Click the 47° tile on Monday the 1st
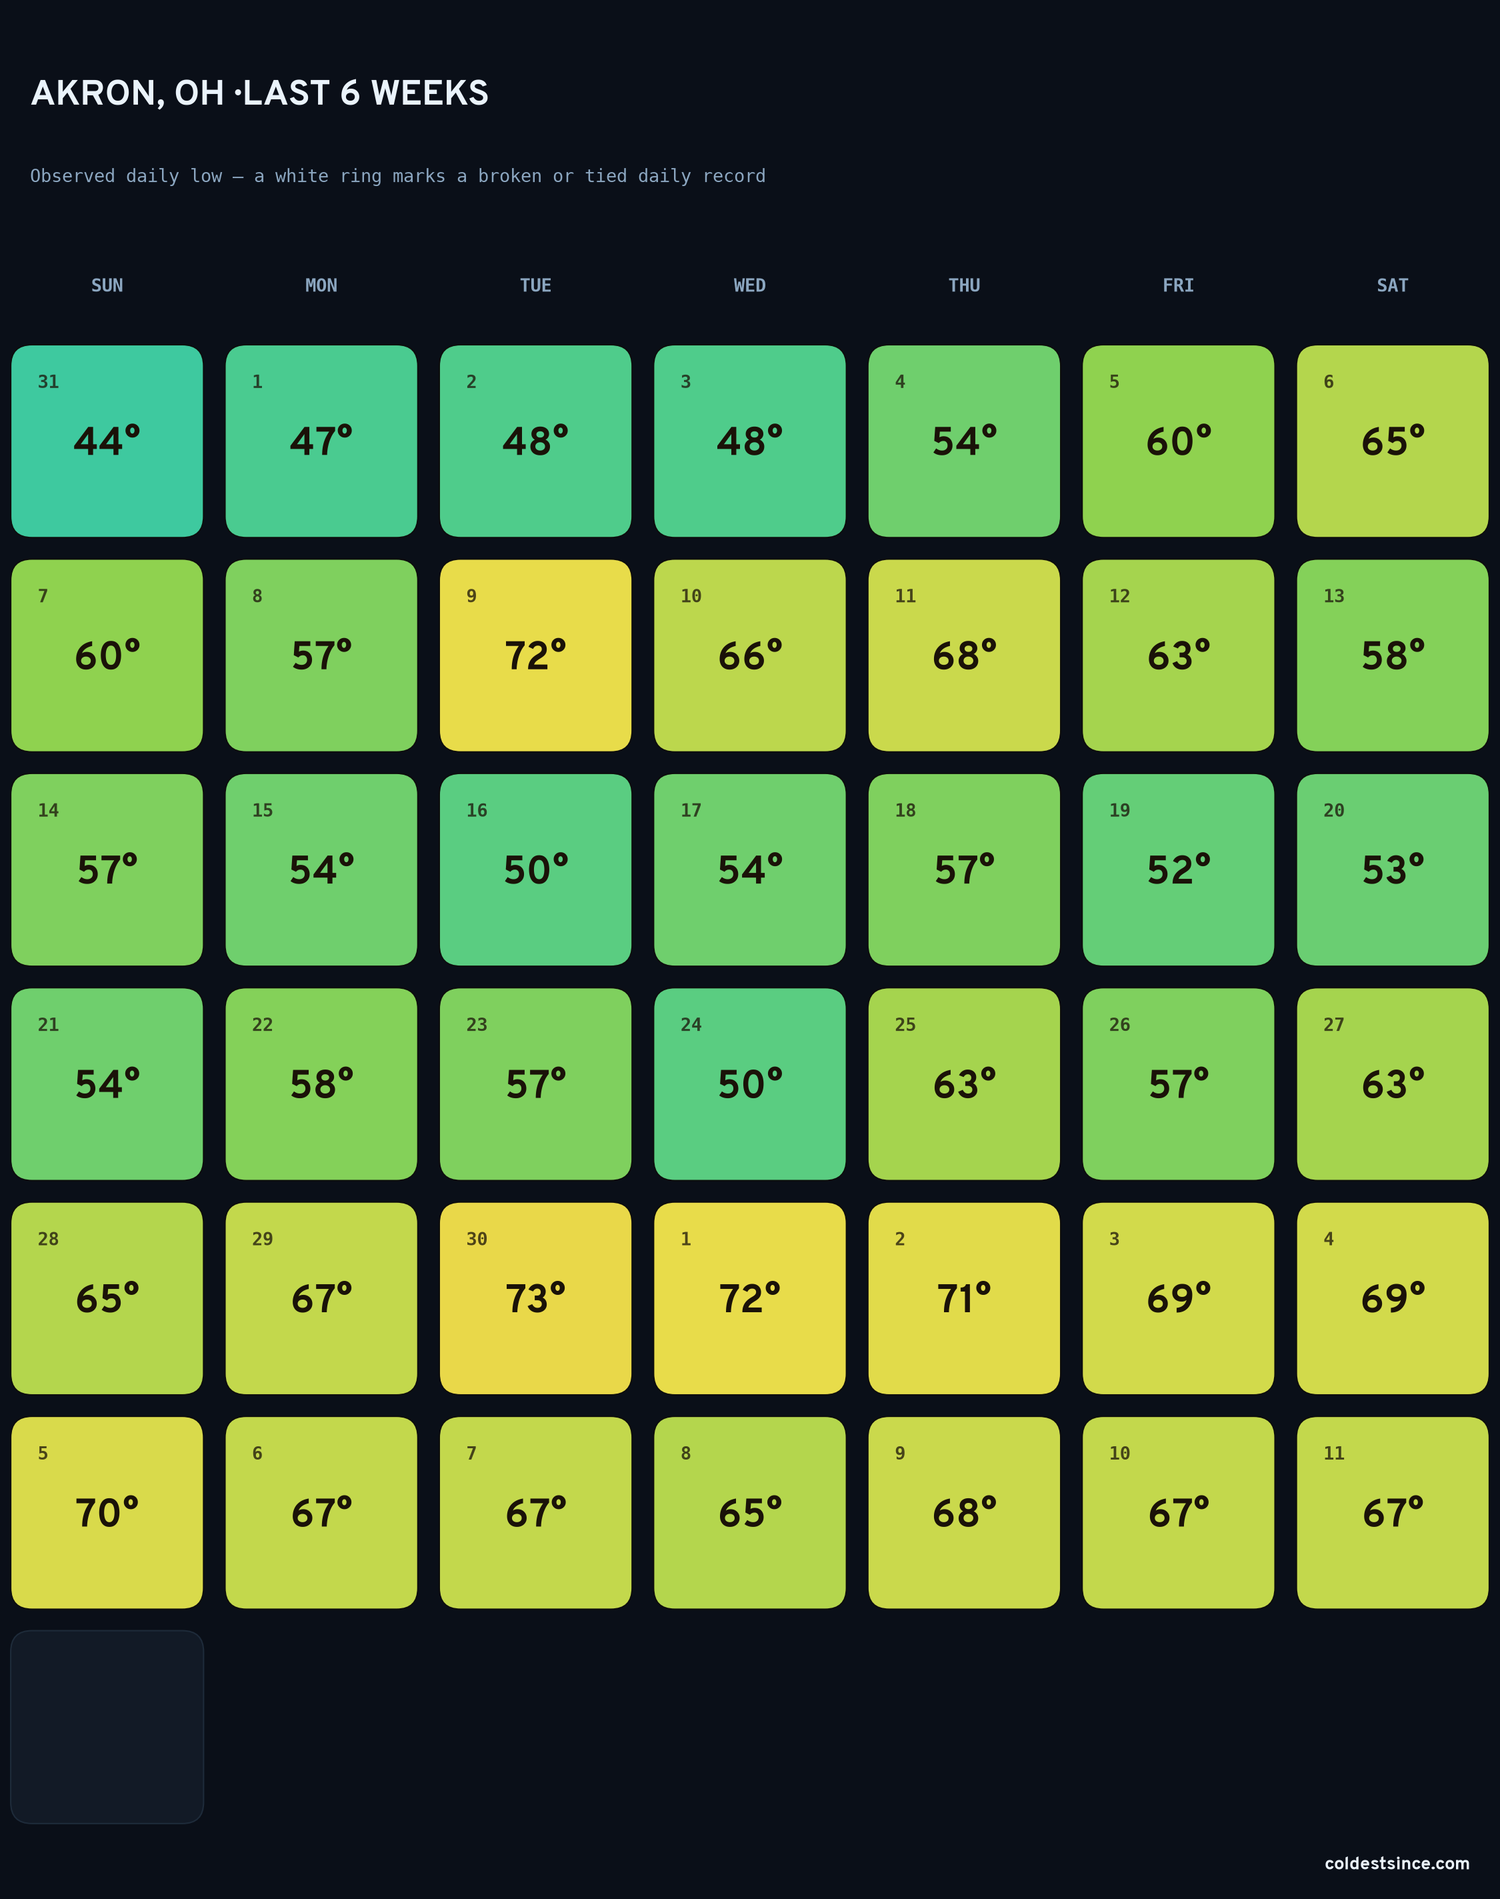 tap(321, 441)
